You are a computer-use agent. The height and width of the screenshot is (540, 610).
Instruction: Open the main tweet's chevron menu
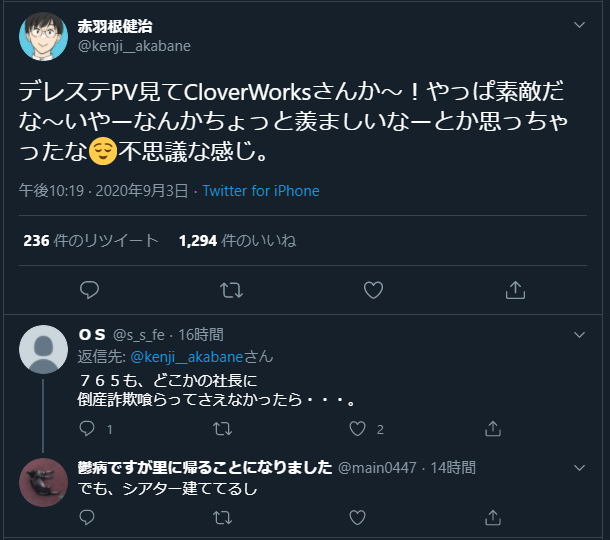579,25
